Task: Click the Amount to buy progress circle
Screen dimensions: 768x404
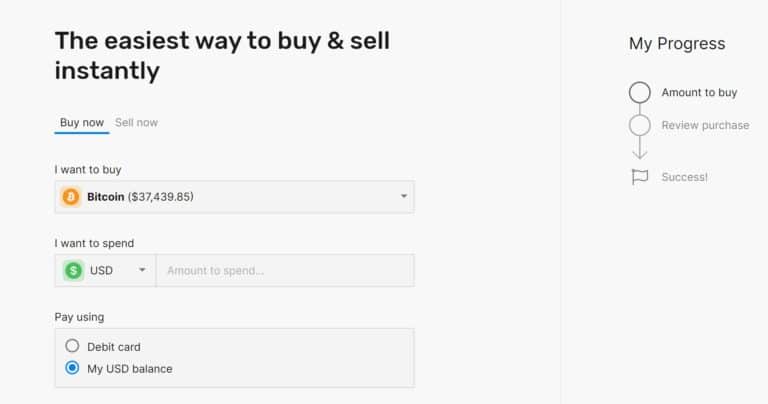Action: 640,93
